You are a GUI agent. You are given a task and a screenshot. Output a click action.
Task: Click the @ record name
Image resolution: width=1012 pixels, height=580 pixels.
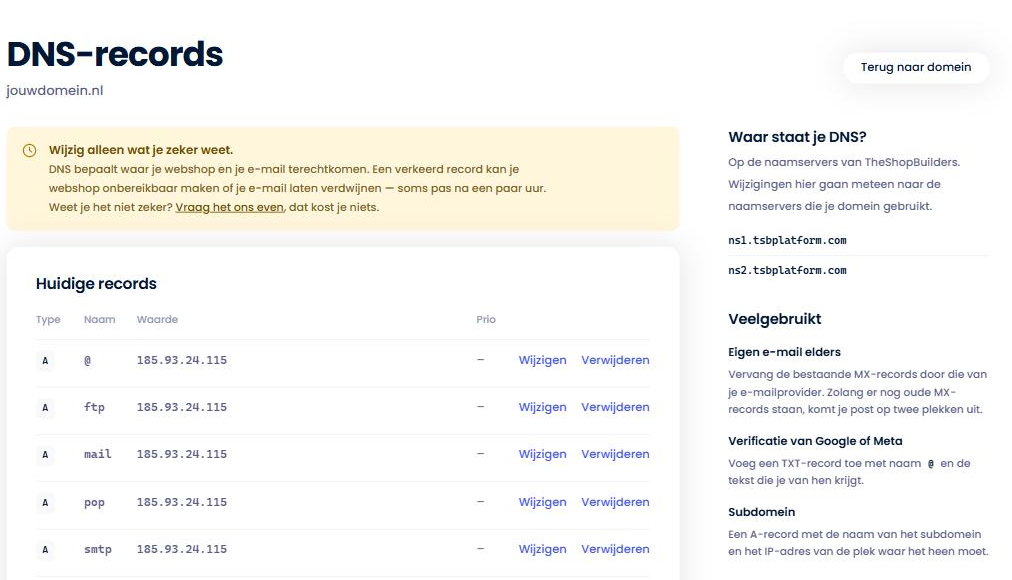(88, 361)
